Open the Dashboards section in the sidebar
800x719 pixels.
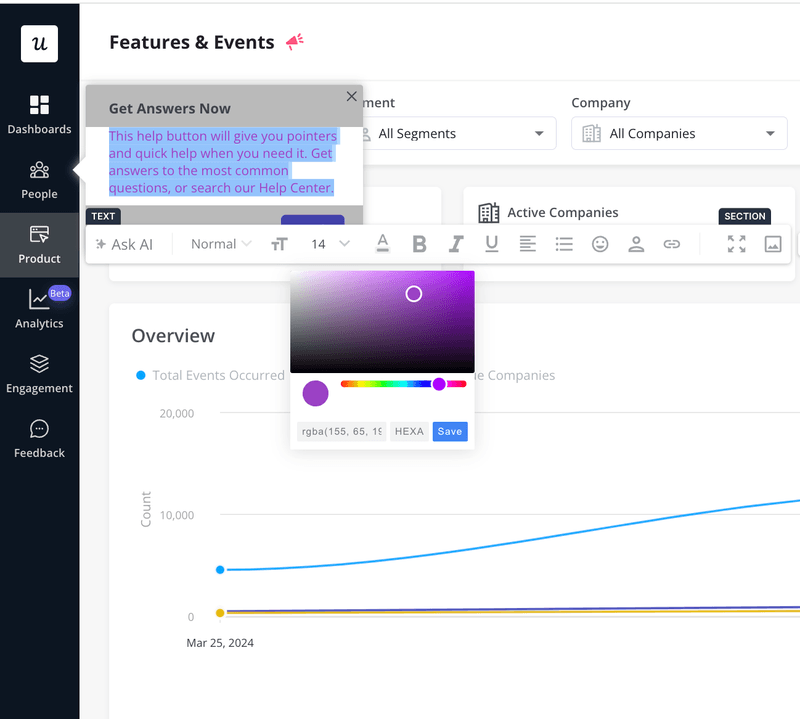tap(39, 113)
